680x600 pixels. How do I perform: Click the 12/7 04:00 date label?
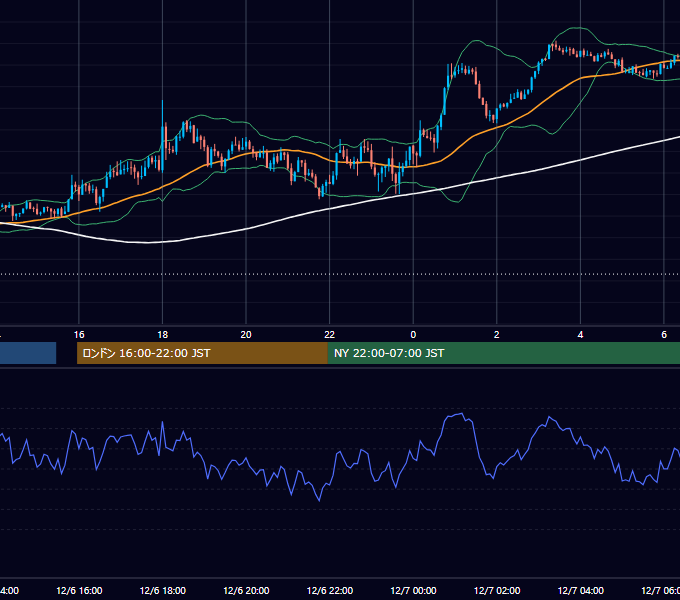point(581,590)
